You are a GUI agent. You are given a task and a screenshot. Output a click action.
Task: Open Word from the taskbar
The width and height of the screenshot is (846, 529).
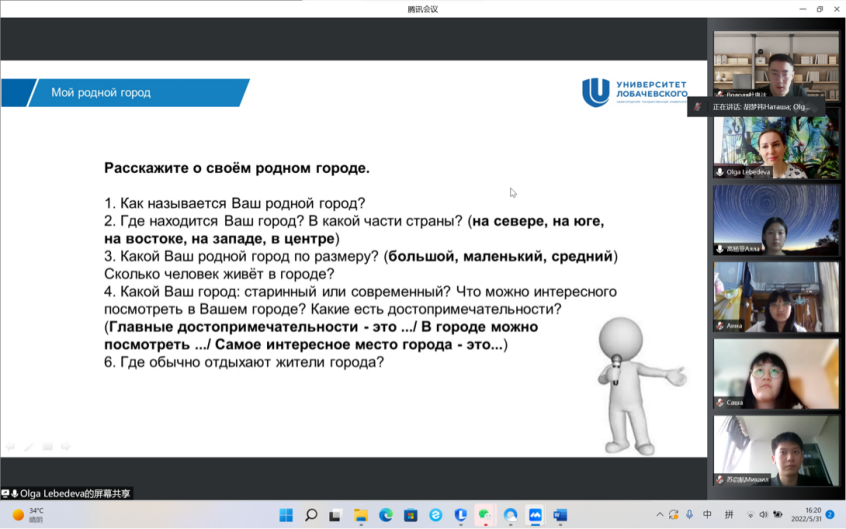click(x=560, y=515)
